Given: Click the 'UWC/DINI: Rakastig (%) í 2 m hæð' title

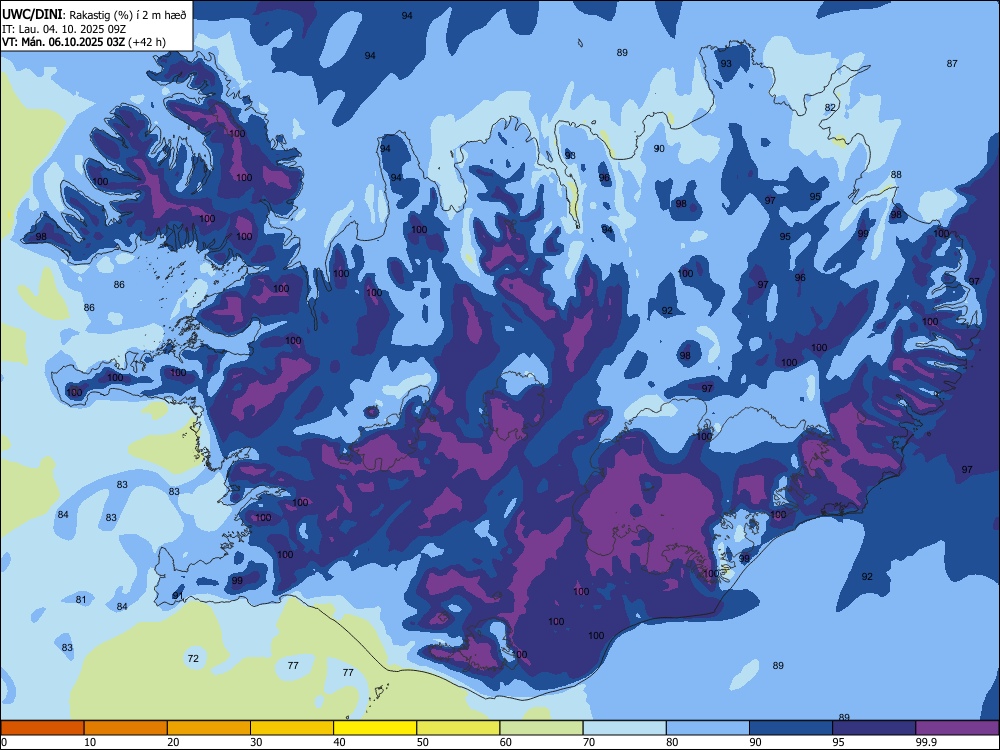Looking at the screenshot, I should click(x=94, y=15).
